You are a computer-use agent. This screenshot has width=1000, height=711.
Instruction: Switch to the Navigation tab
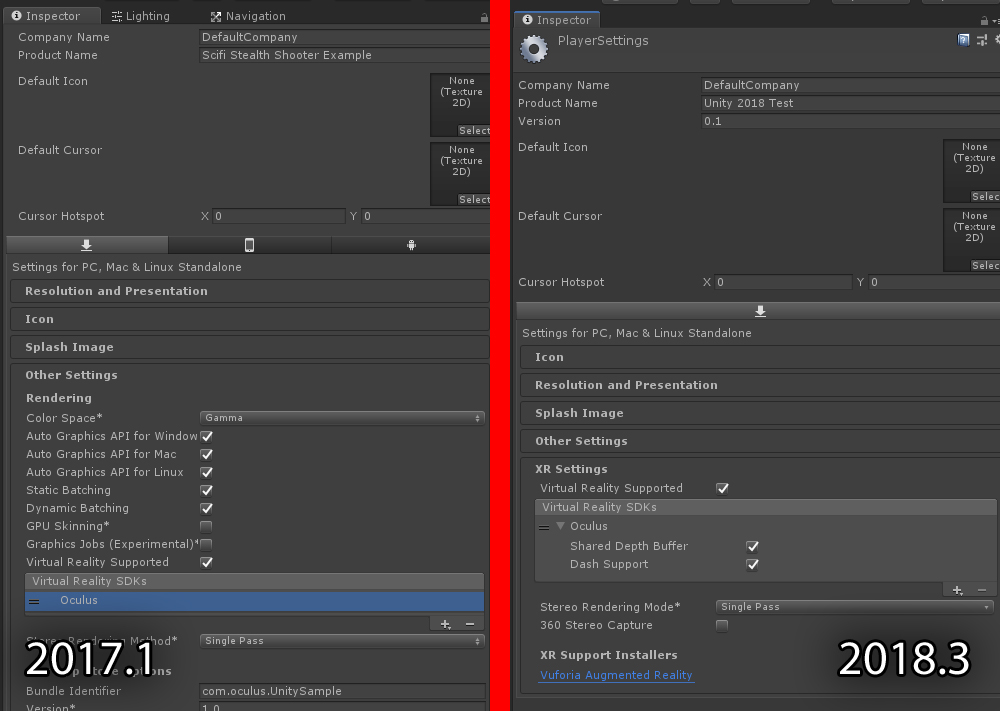pos(248,16)
